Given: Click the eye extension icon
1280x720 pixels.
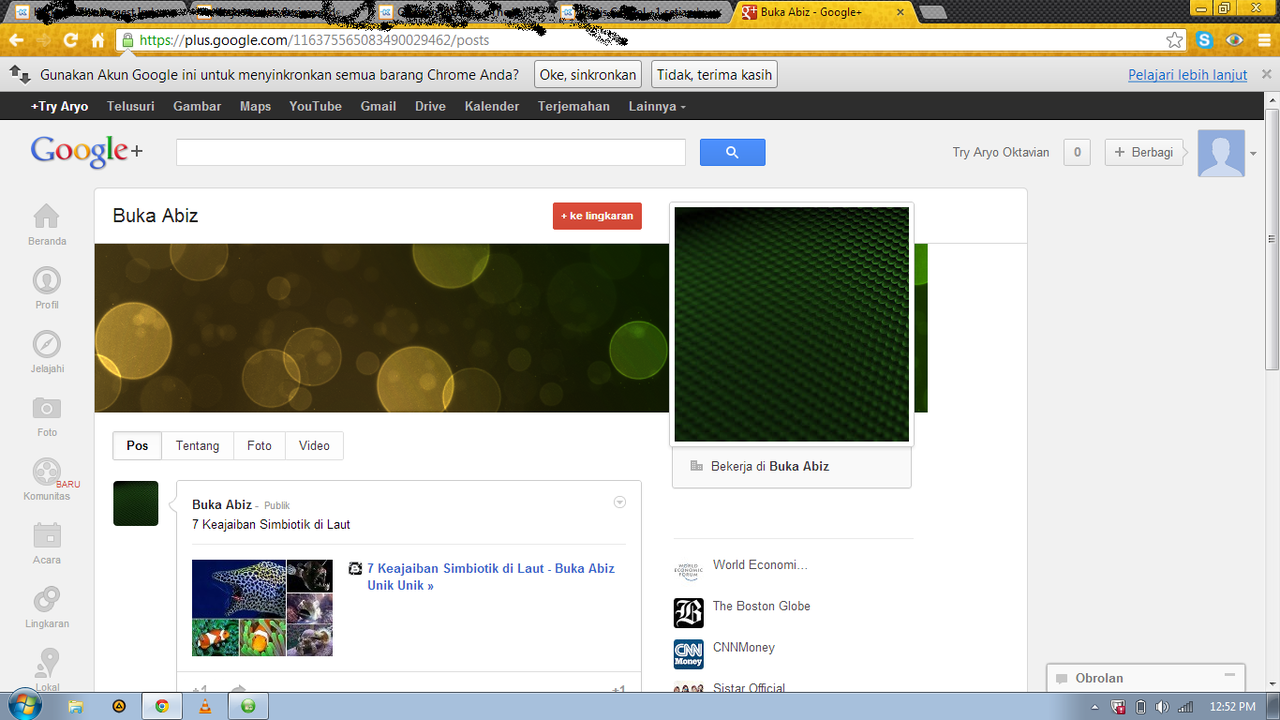Looking at the screenshot, I should click(x=1235, y=40).
